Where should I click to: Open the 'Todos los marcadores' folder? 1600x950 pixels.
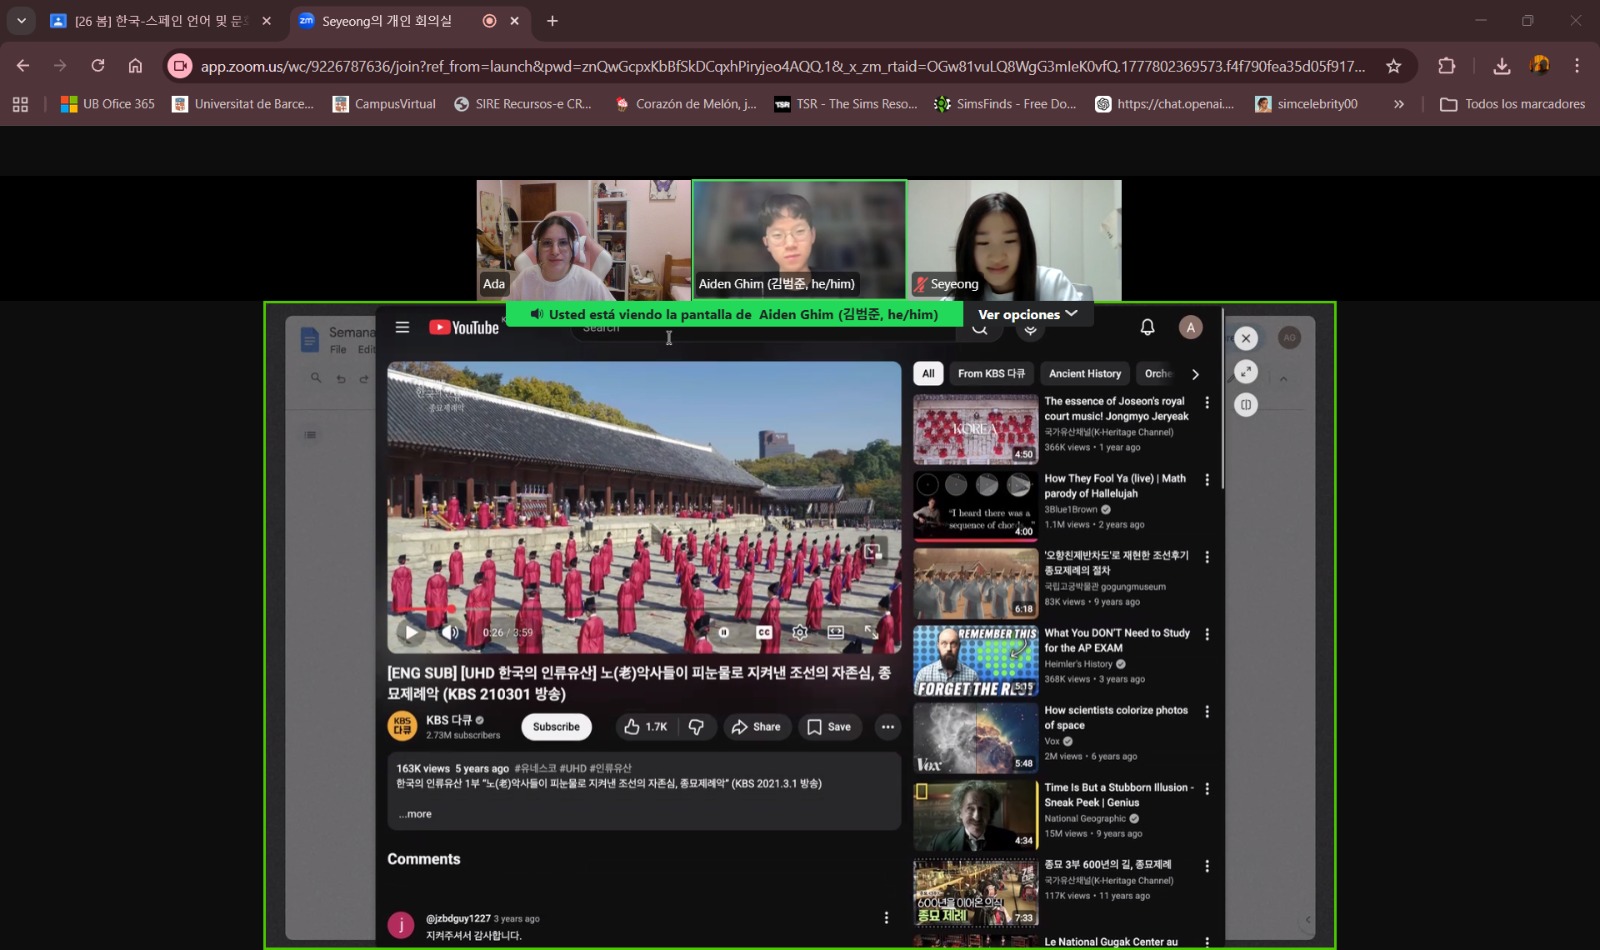coord(1512,104)
